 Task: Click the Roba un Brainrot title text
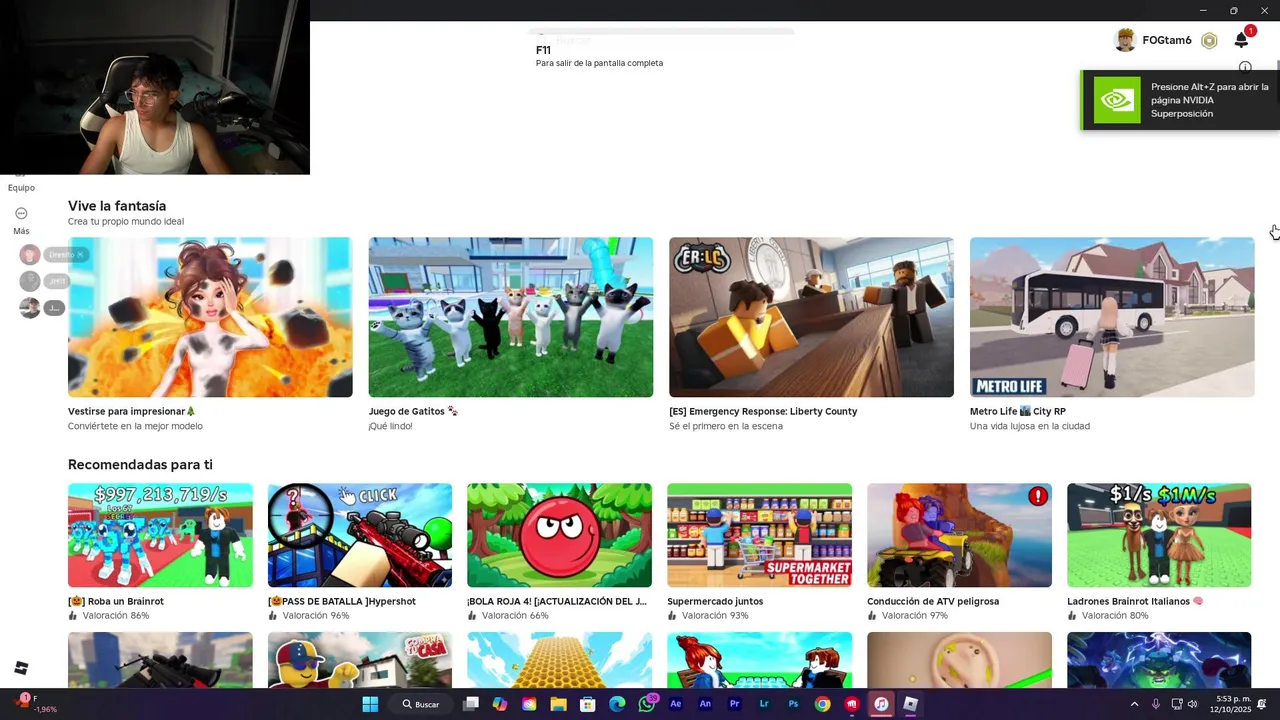pyautogui.click(x=116, y=601)
